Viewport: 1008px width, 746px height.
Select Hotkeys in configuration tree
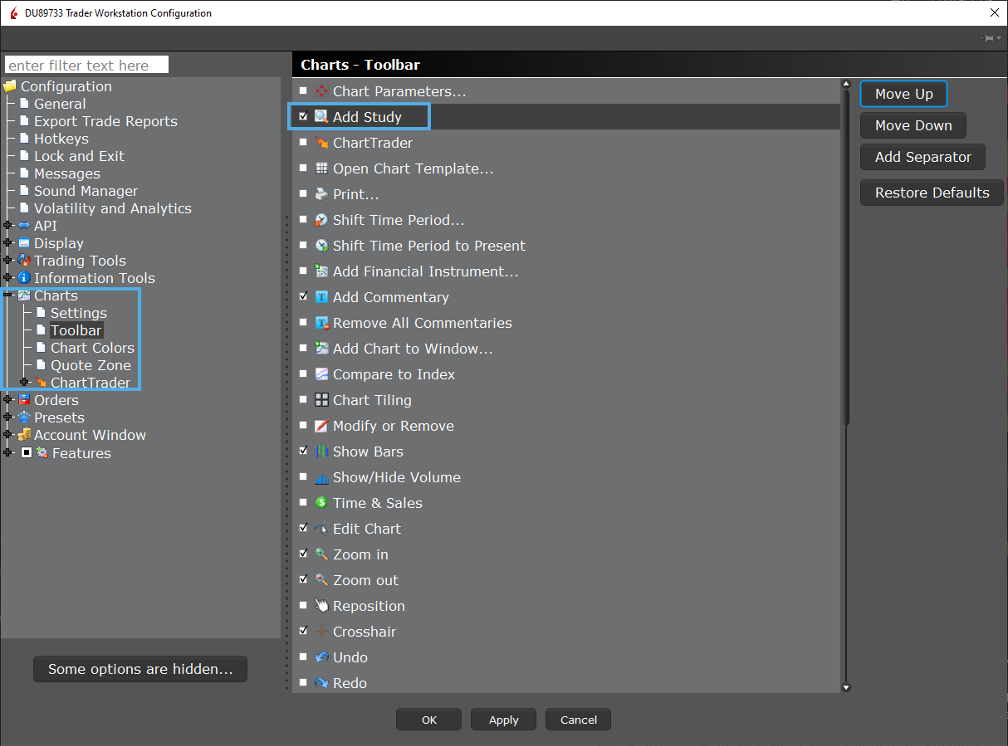pyautogui.click(x=61, y=139)
